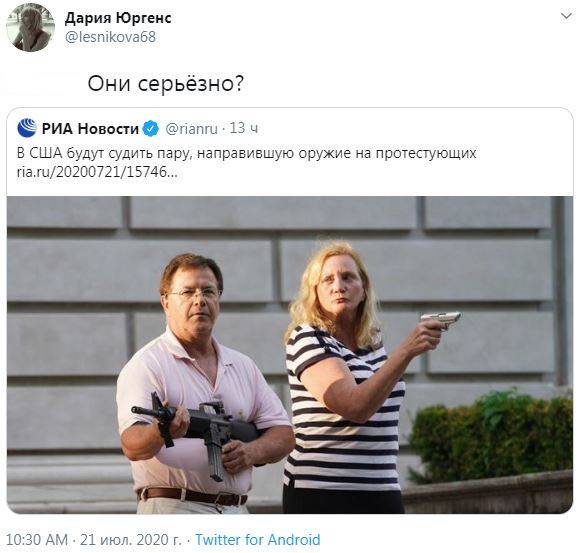The height and width of the screenshot is (553, 579).
Task: Click the man in pink shirt photo
Action: coord(201,384)
